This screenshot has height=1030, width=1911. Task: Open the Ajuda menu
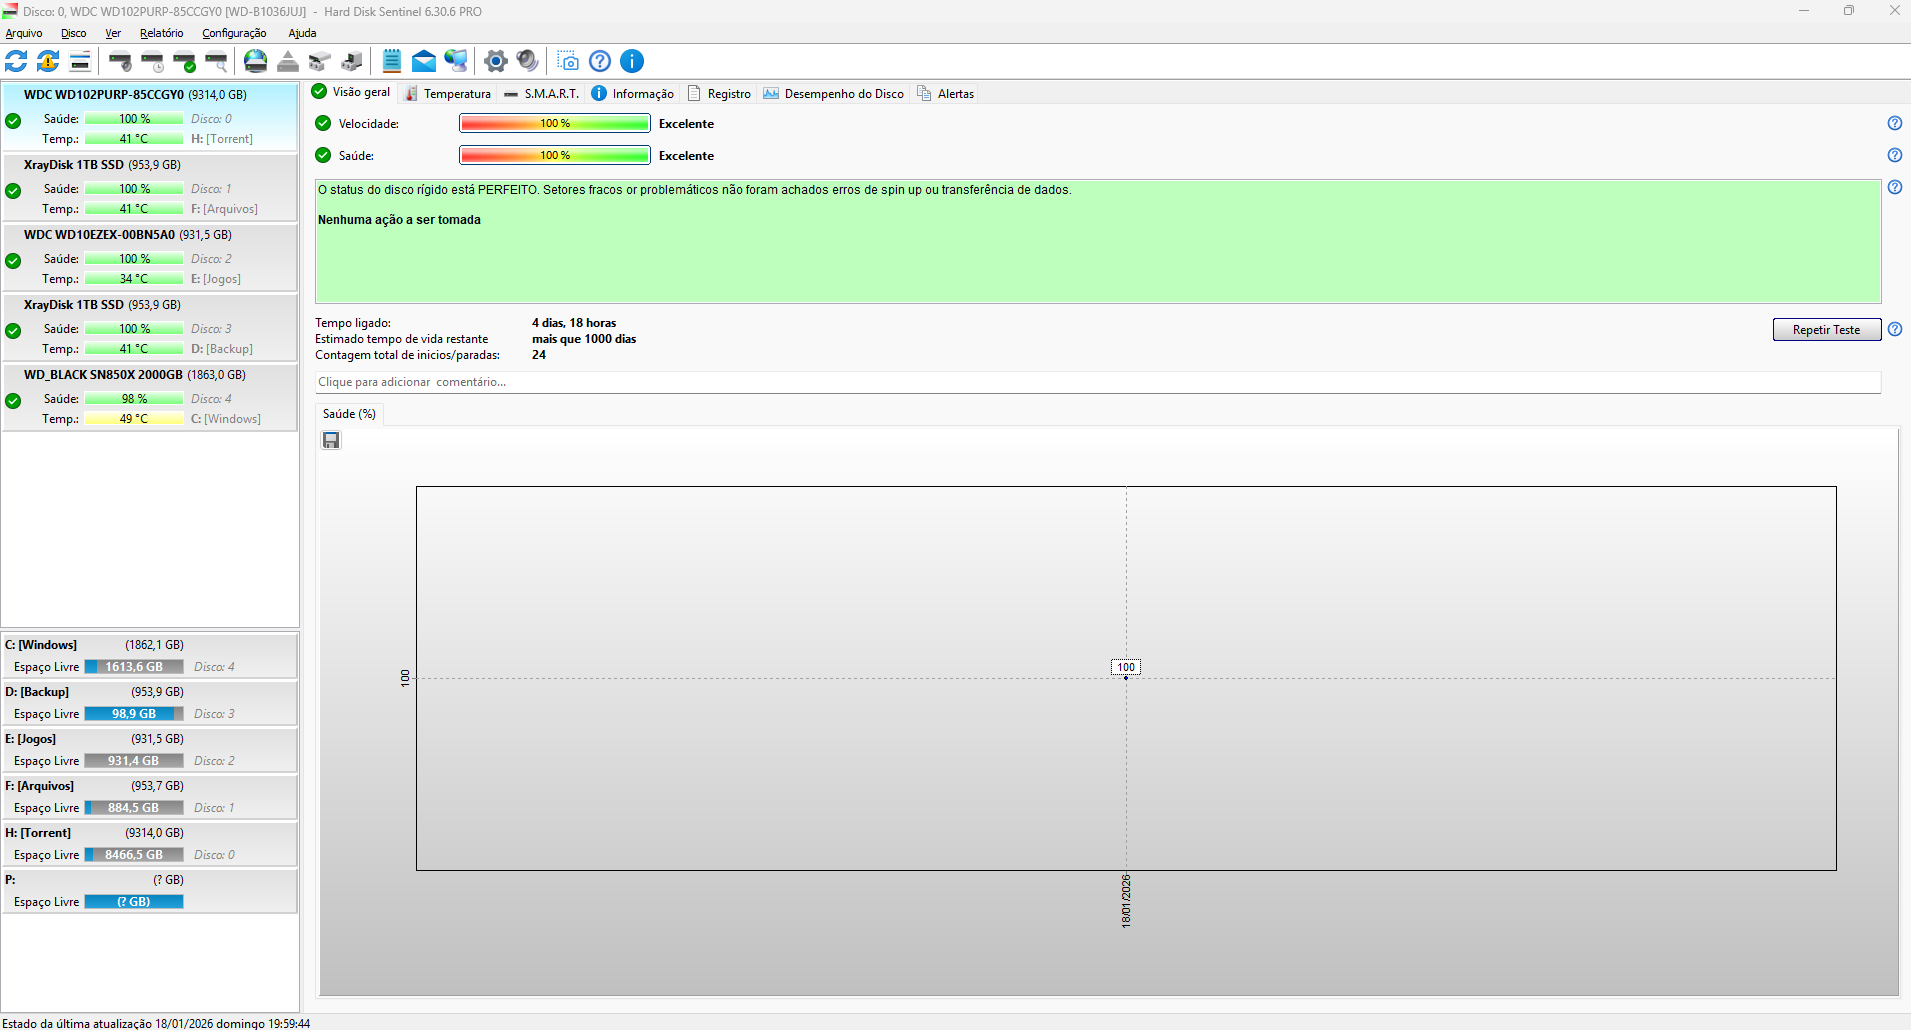click(x=302, y=33)
